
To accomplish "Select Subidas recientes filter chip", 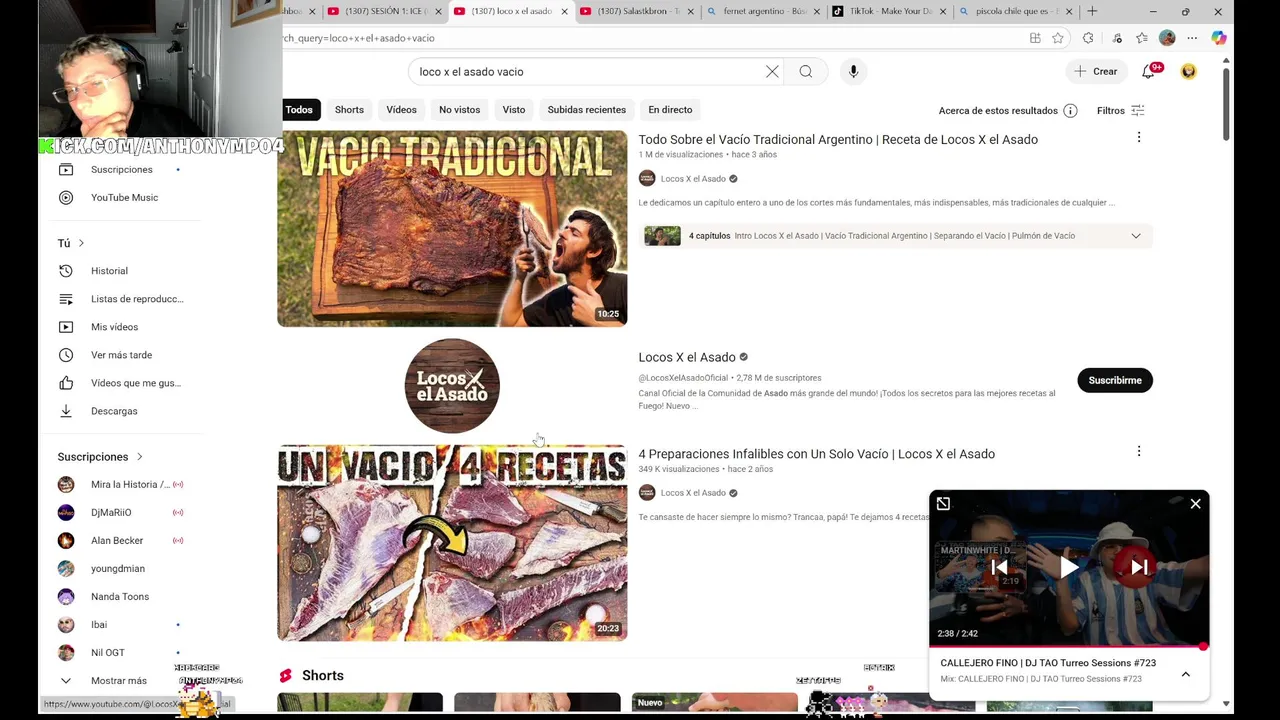I will (586, 110).
